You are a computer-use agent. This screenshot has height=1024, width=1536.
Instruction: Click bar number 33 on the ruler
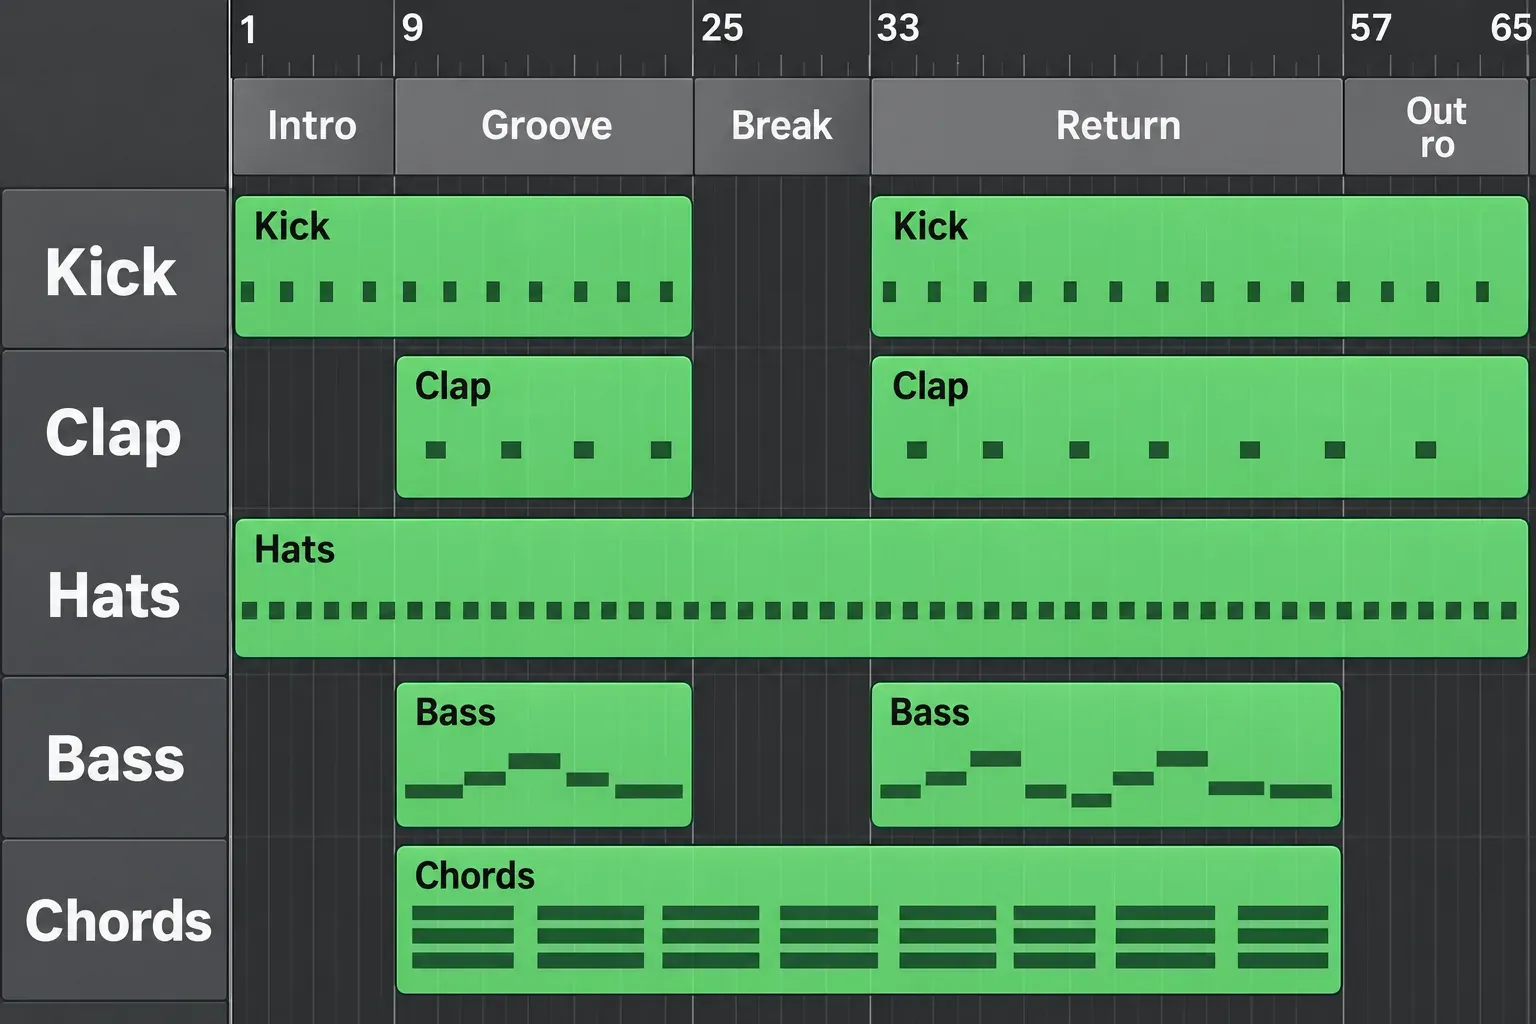(897, 28)
